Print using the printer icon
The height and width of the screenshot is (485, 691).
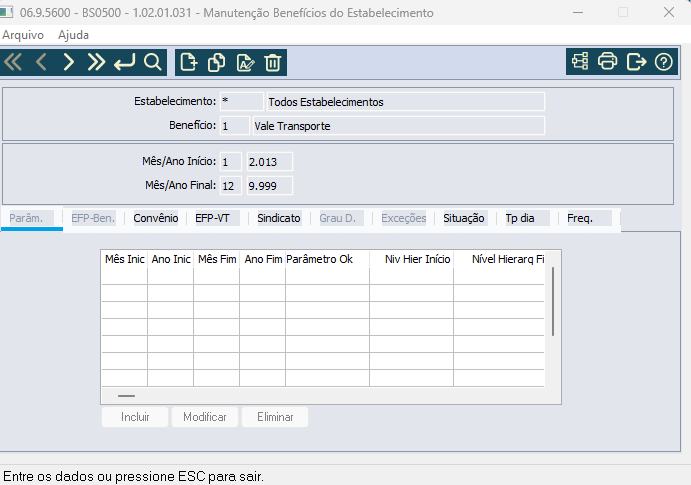point(607,61)
